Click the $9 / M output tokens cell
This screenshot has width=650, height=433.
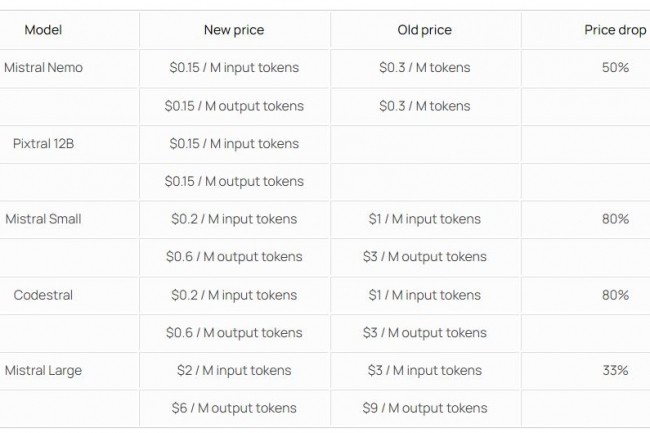tap(425, 408)
